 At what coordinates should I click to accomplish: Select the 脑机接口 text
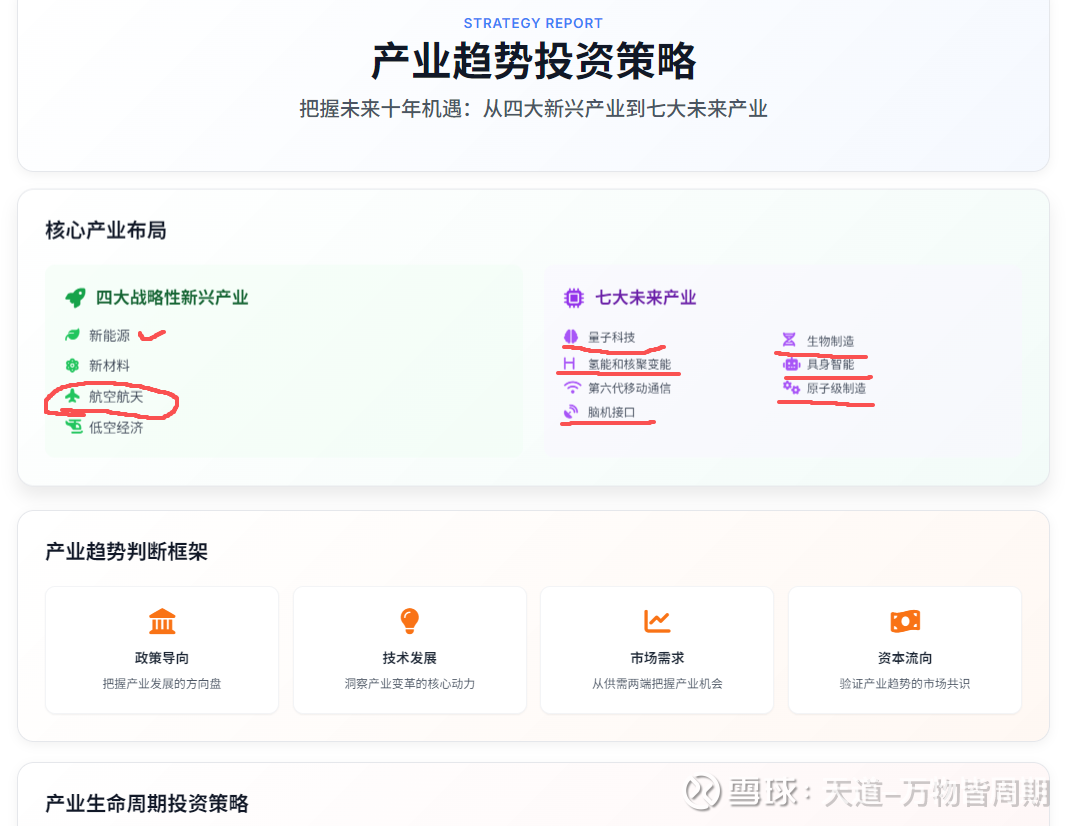click(x=611, y=413)
